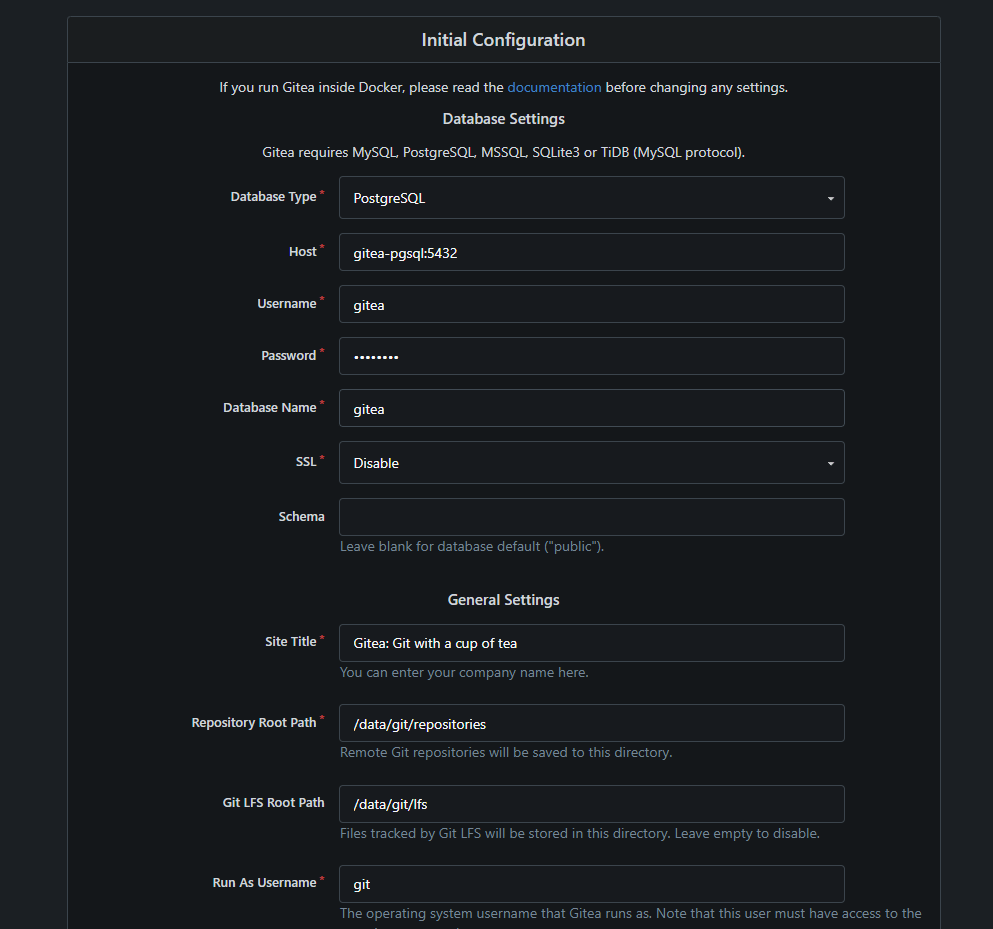
Task: Click the Password label
Action: (x=289, y=355)
